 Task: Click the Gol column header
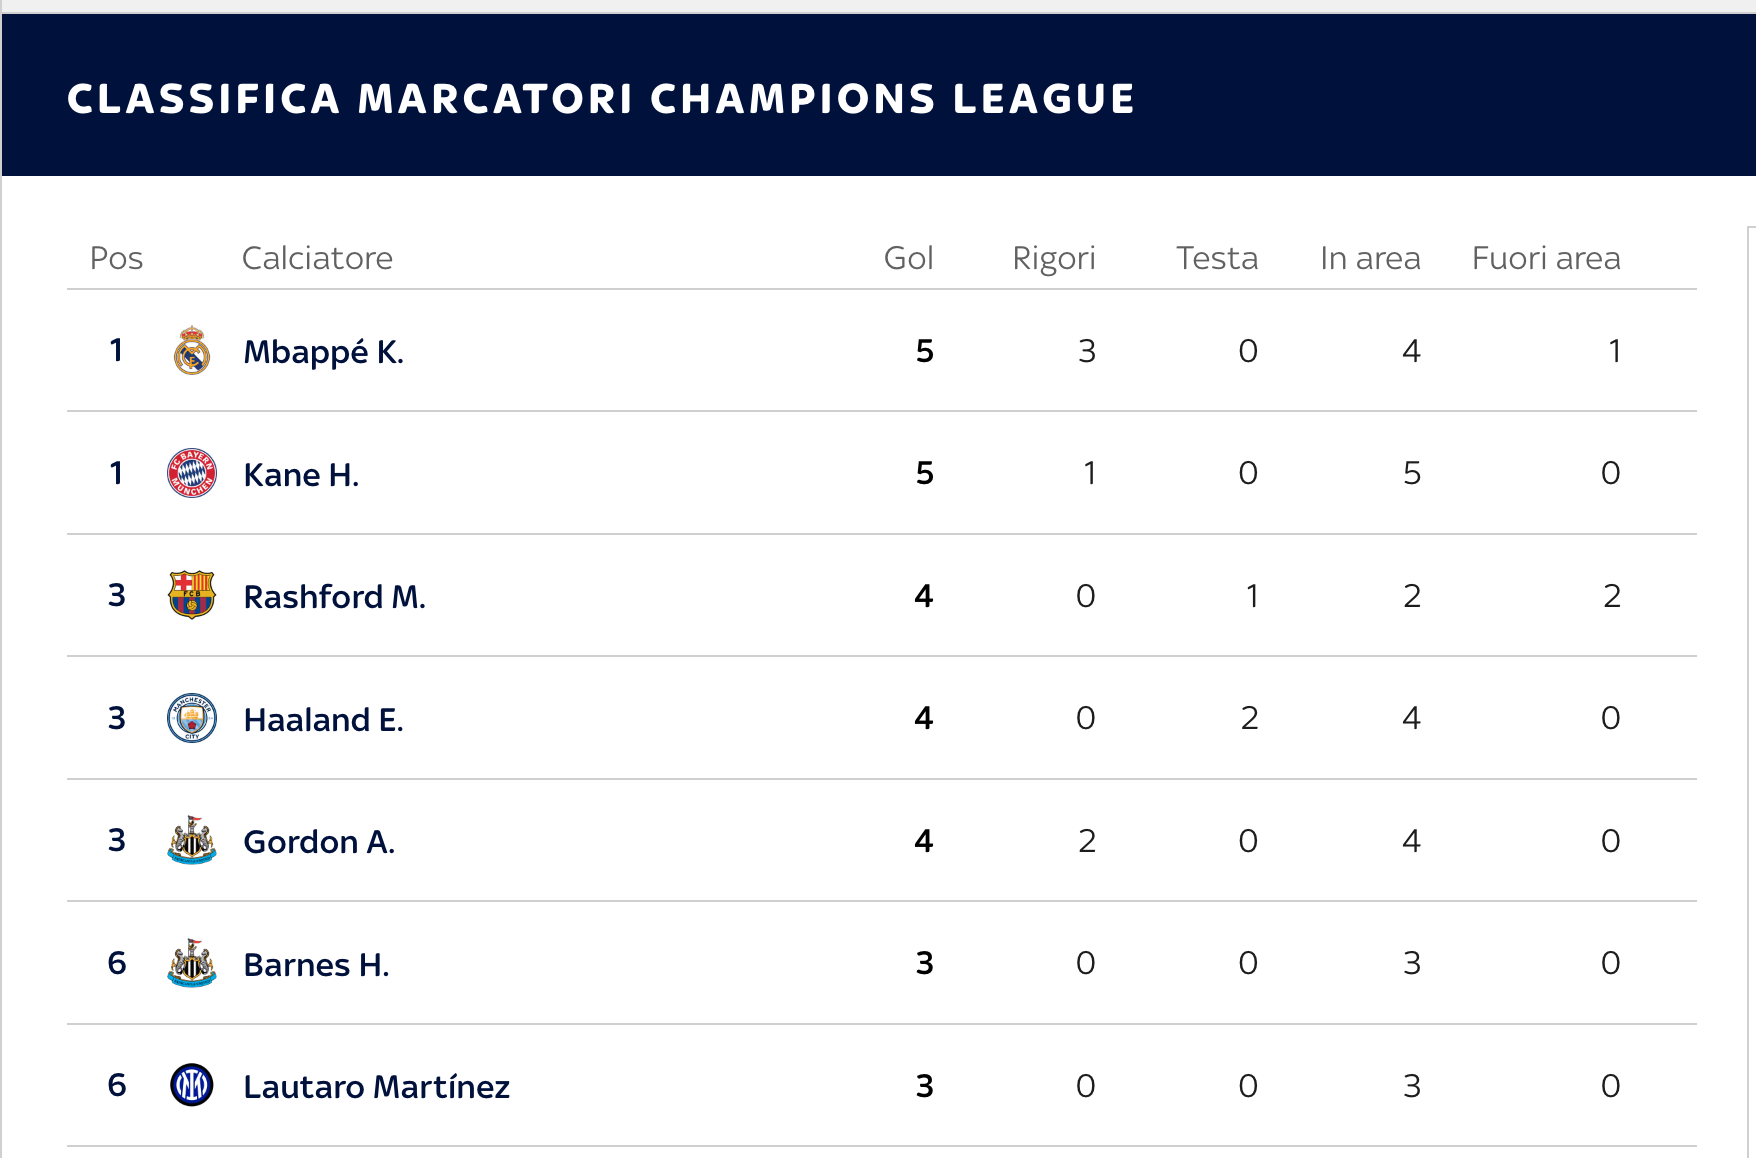pyautogui.click(x=908, y=258)
